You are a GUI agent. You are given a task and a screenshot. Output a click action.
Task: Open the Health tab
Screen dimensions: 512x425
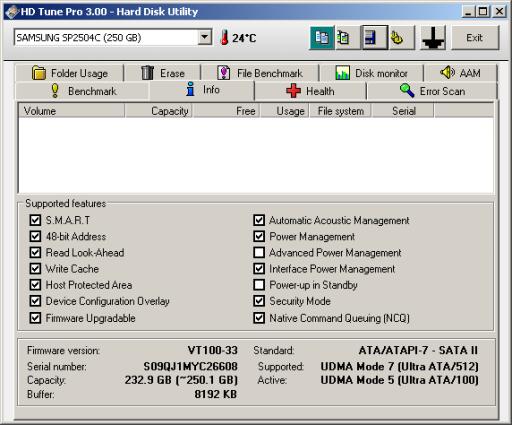[310, 91]
